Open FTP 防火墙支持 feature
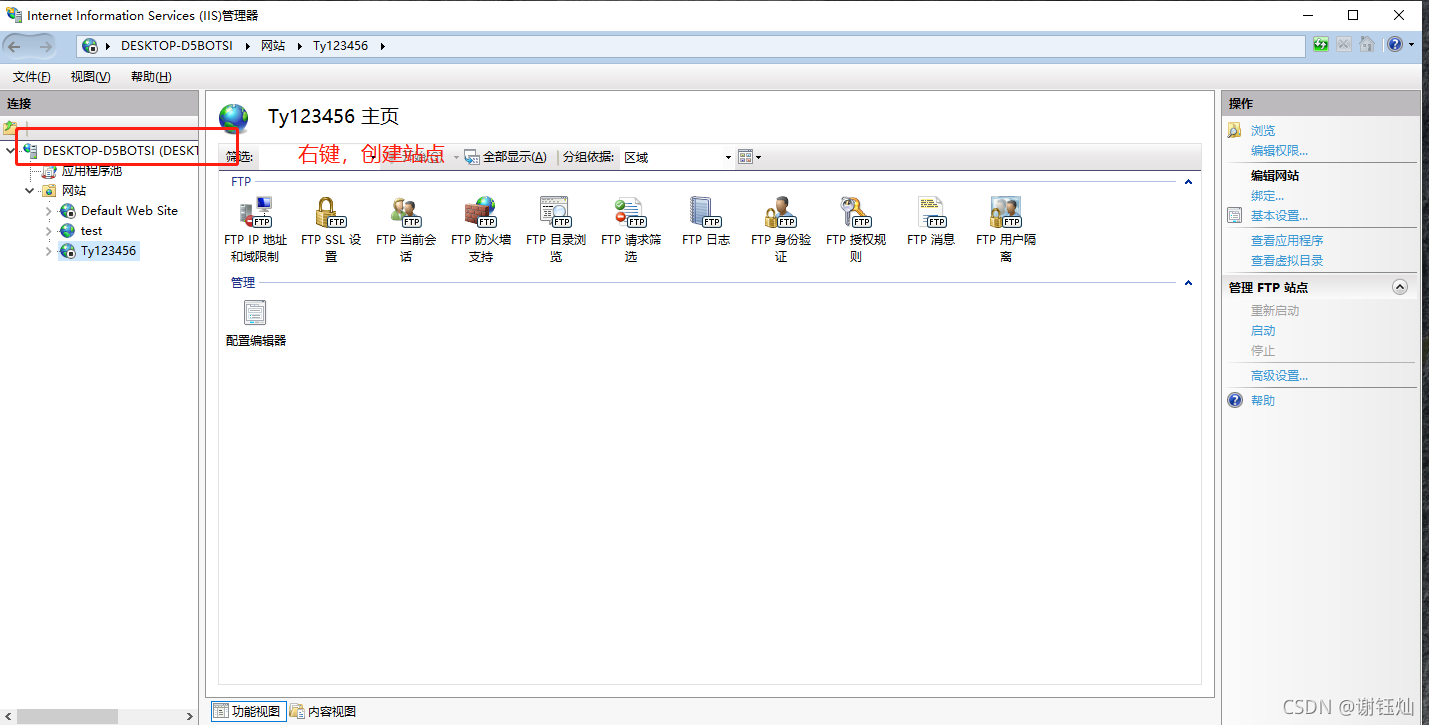 pyautogui.click(x=481, y=229)
